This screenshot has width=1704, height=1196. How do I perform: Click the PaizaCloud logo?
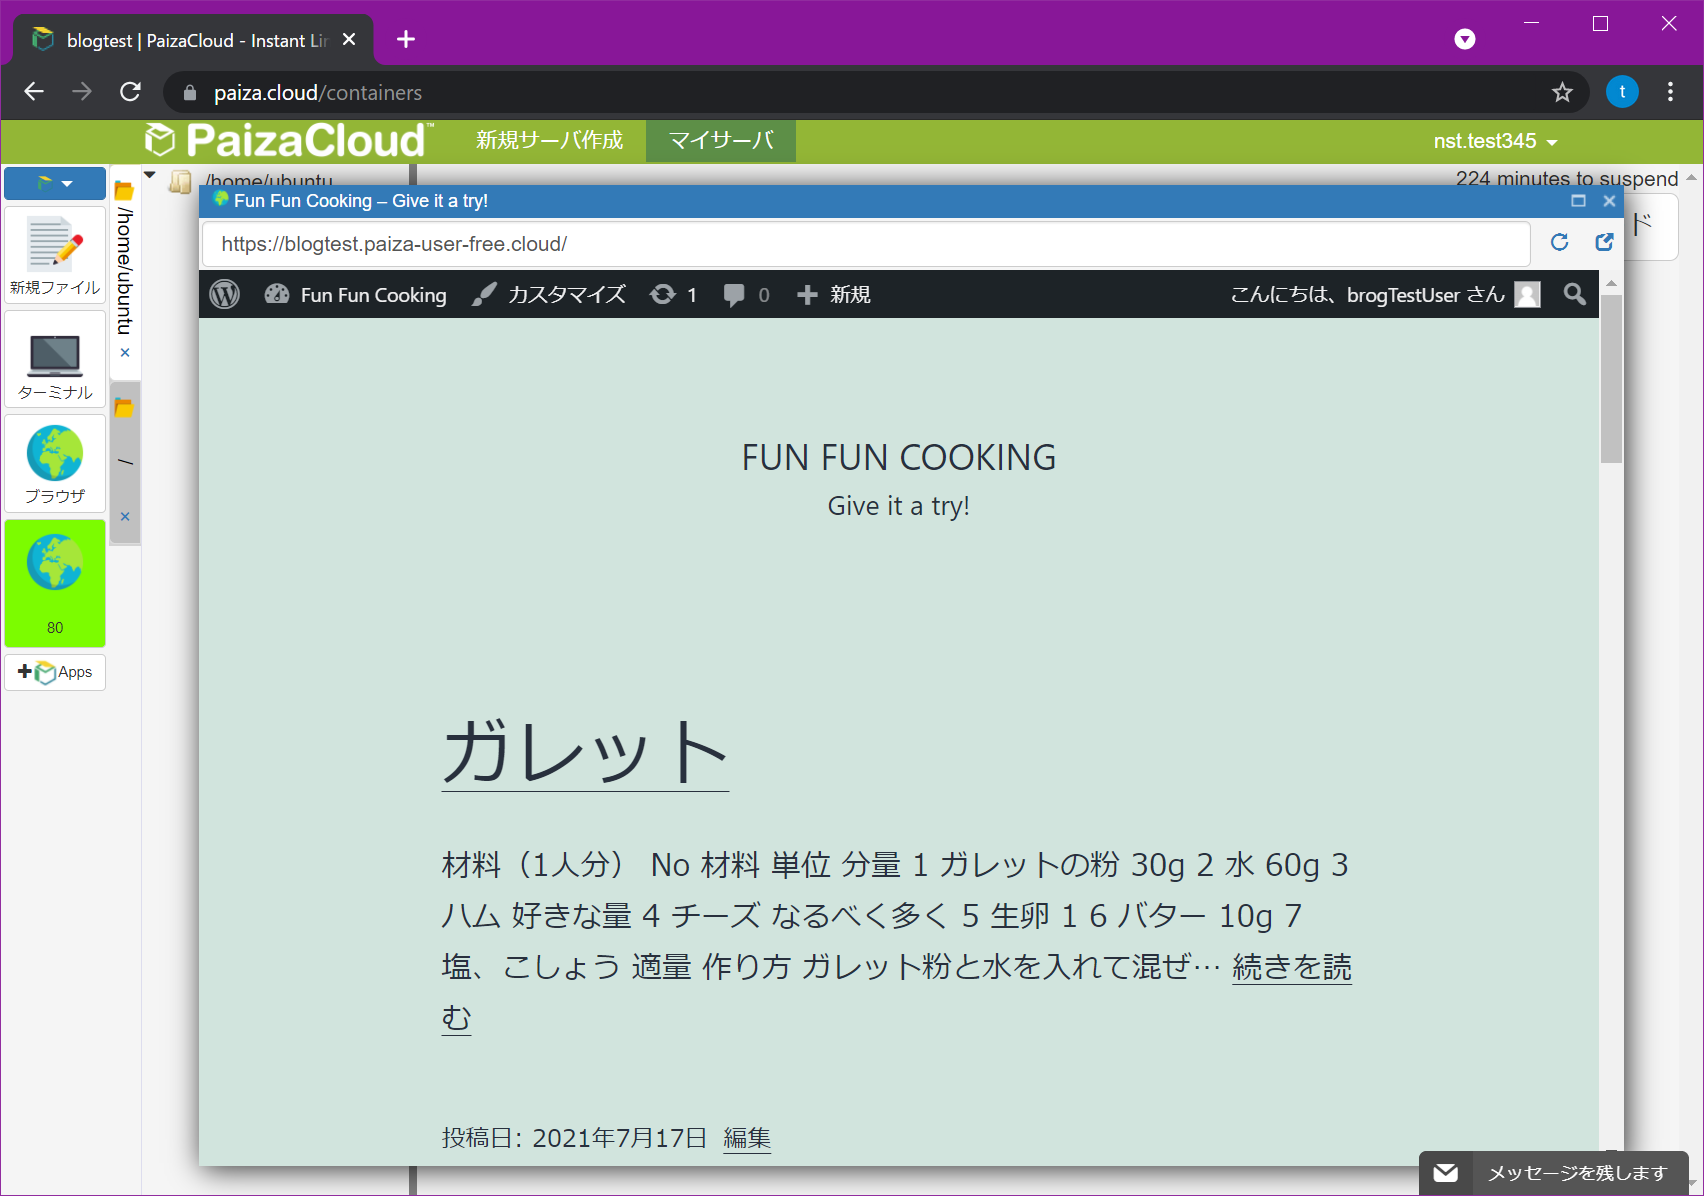point(289,141)
